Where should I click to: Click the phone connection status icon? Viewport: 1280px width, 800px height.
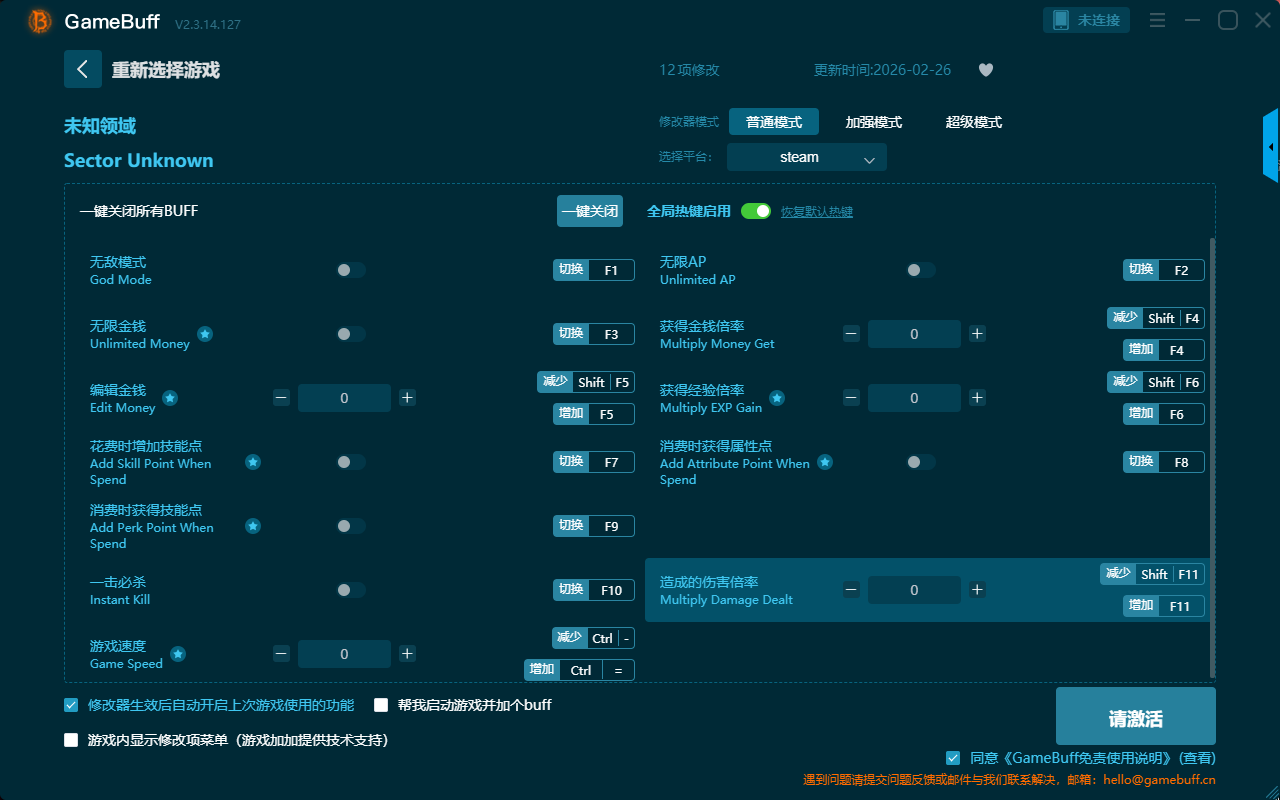(1060, 20)
